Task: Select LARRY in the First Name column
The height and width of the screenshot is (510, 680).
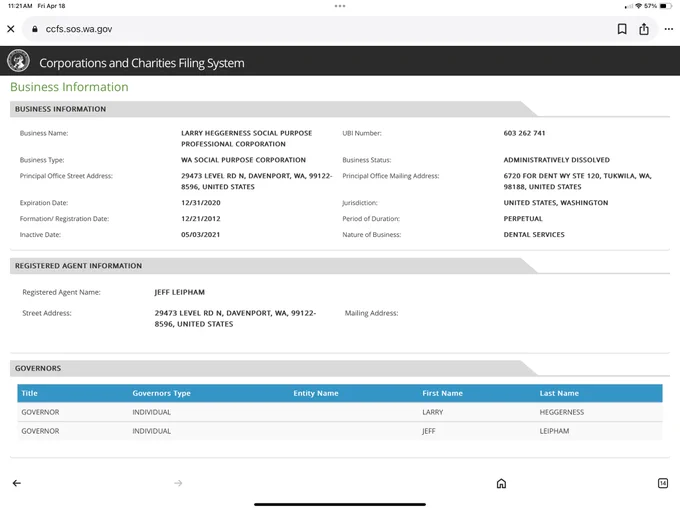Action: [x=433, y=412]
